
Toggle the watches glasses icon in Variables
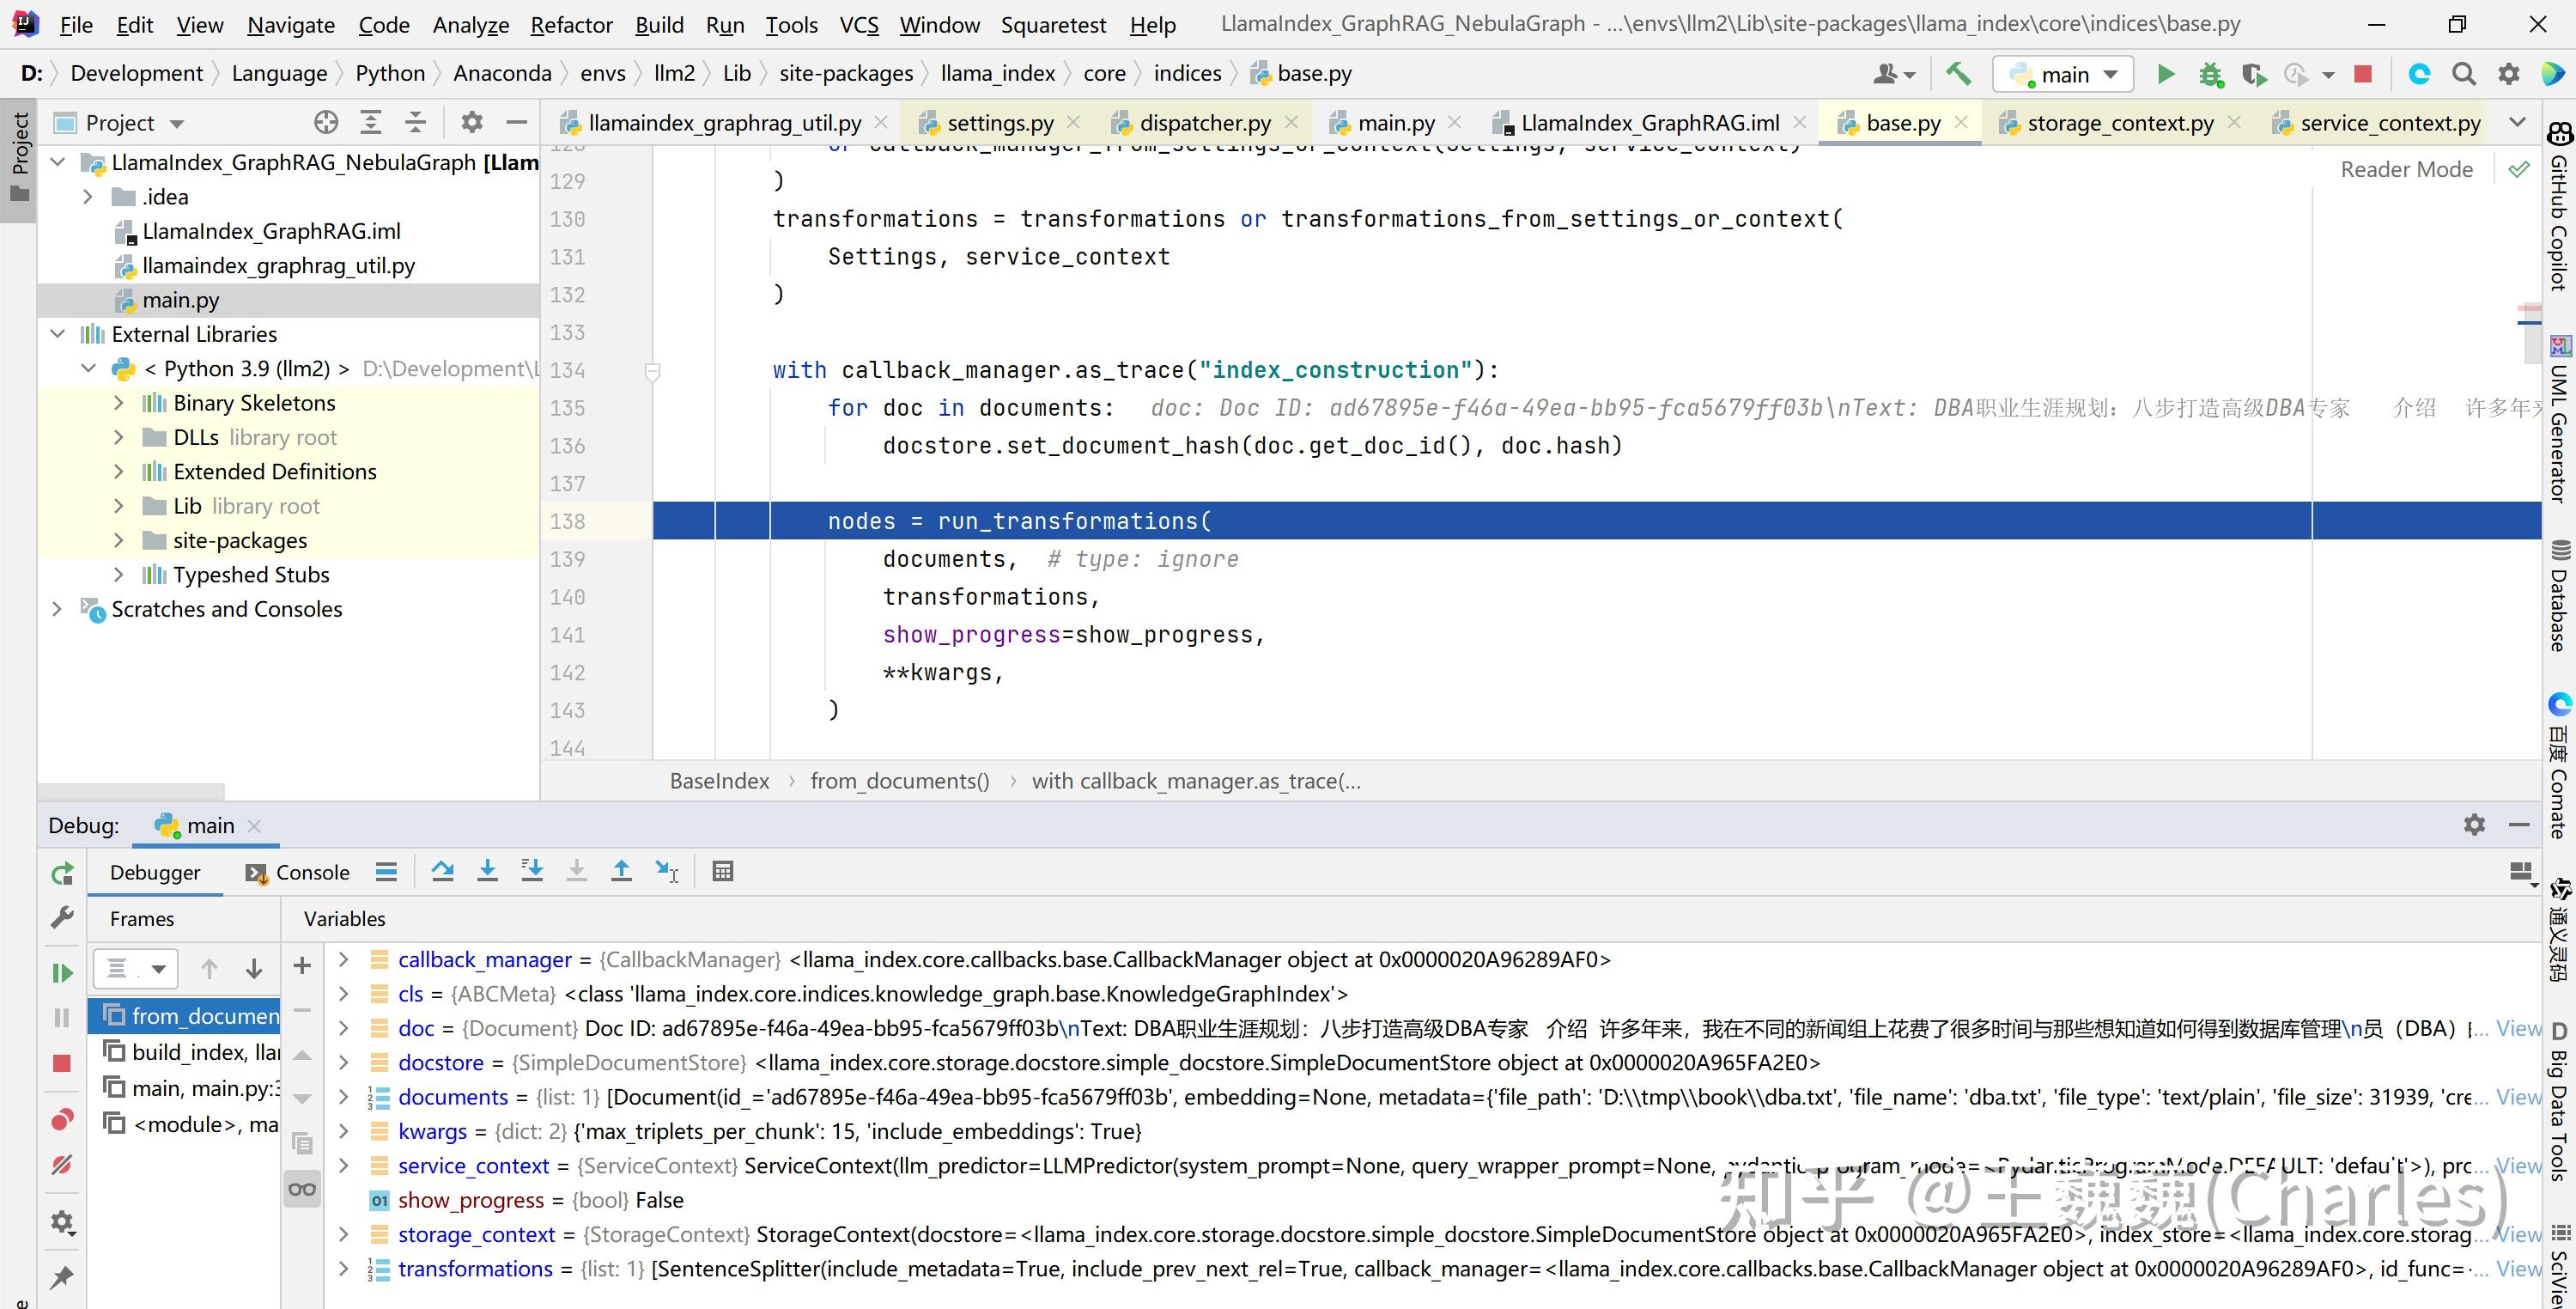point(302,1189)
